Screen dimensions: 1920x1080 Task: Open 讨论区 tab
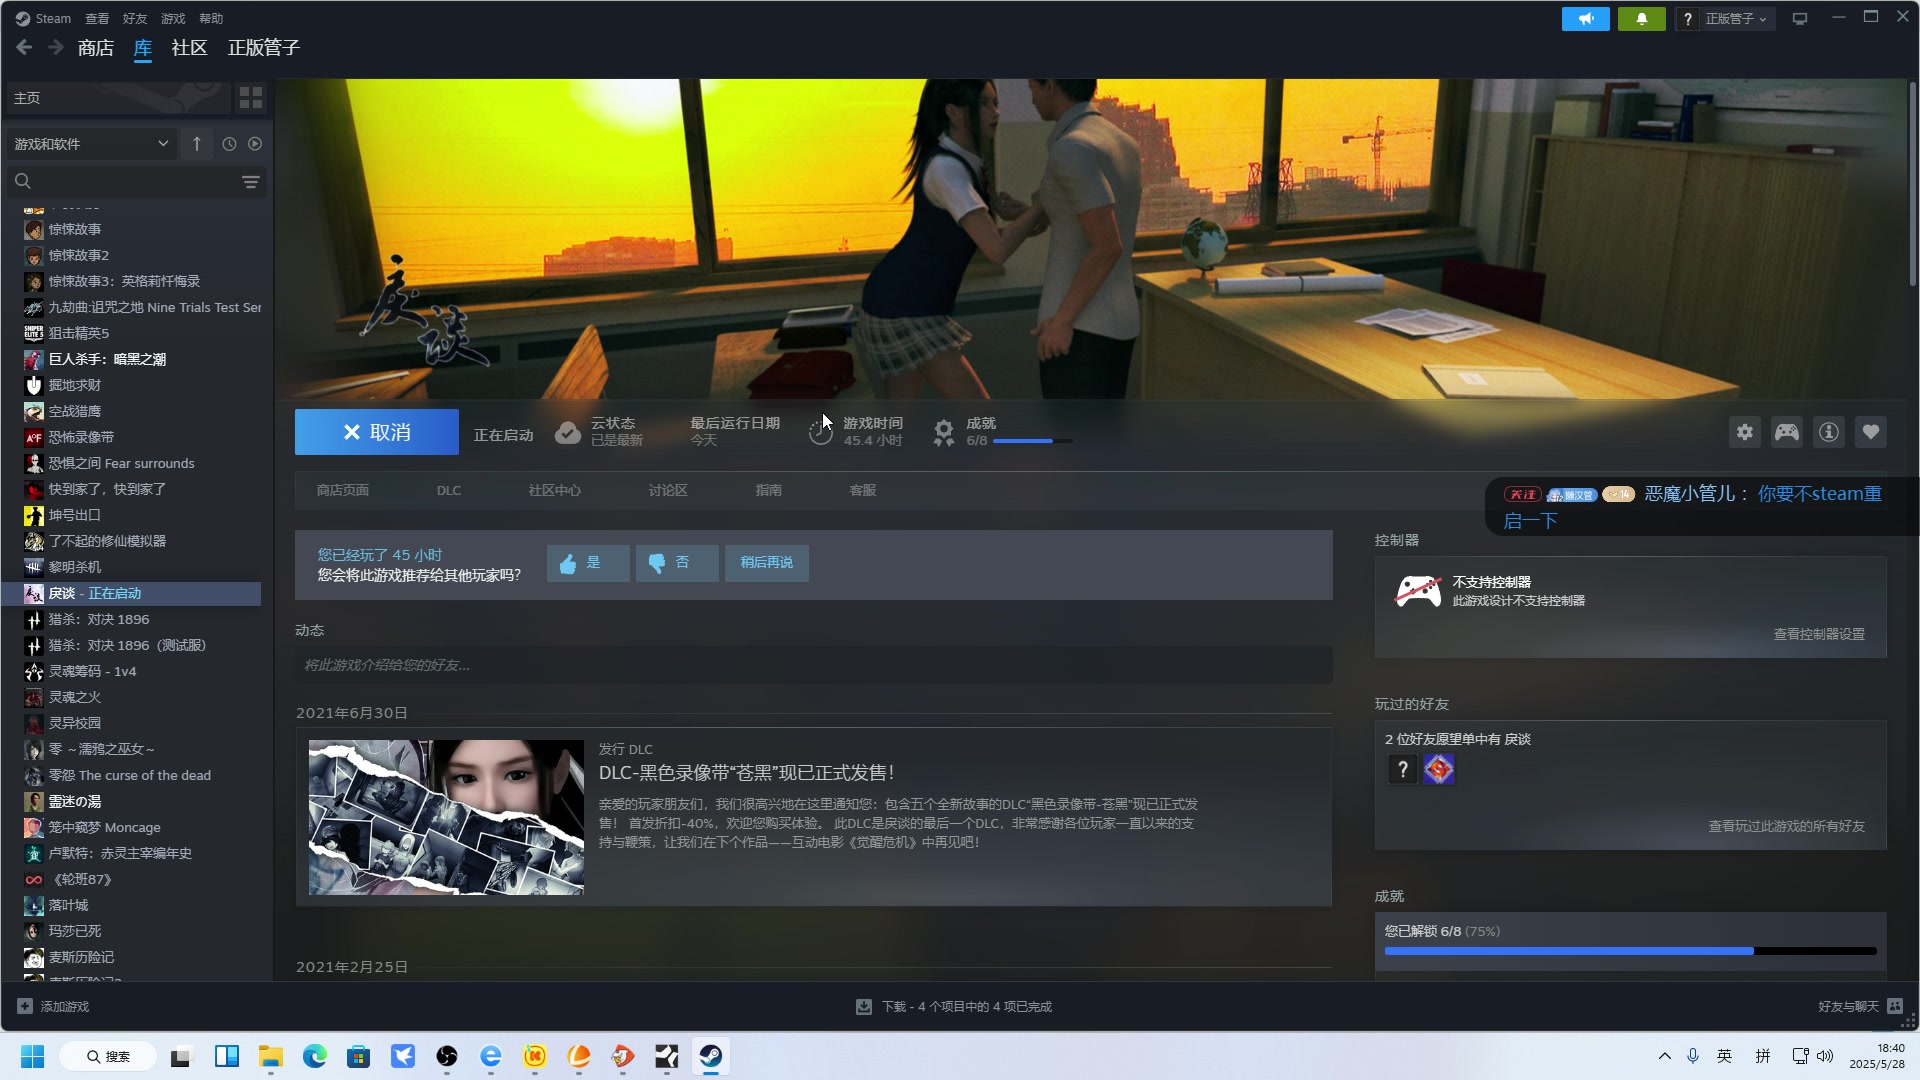pos(668,490)
